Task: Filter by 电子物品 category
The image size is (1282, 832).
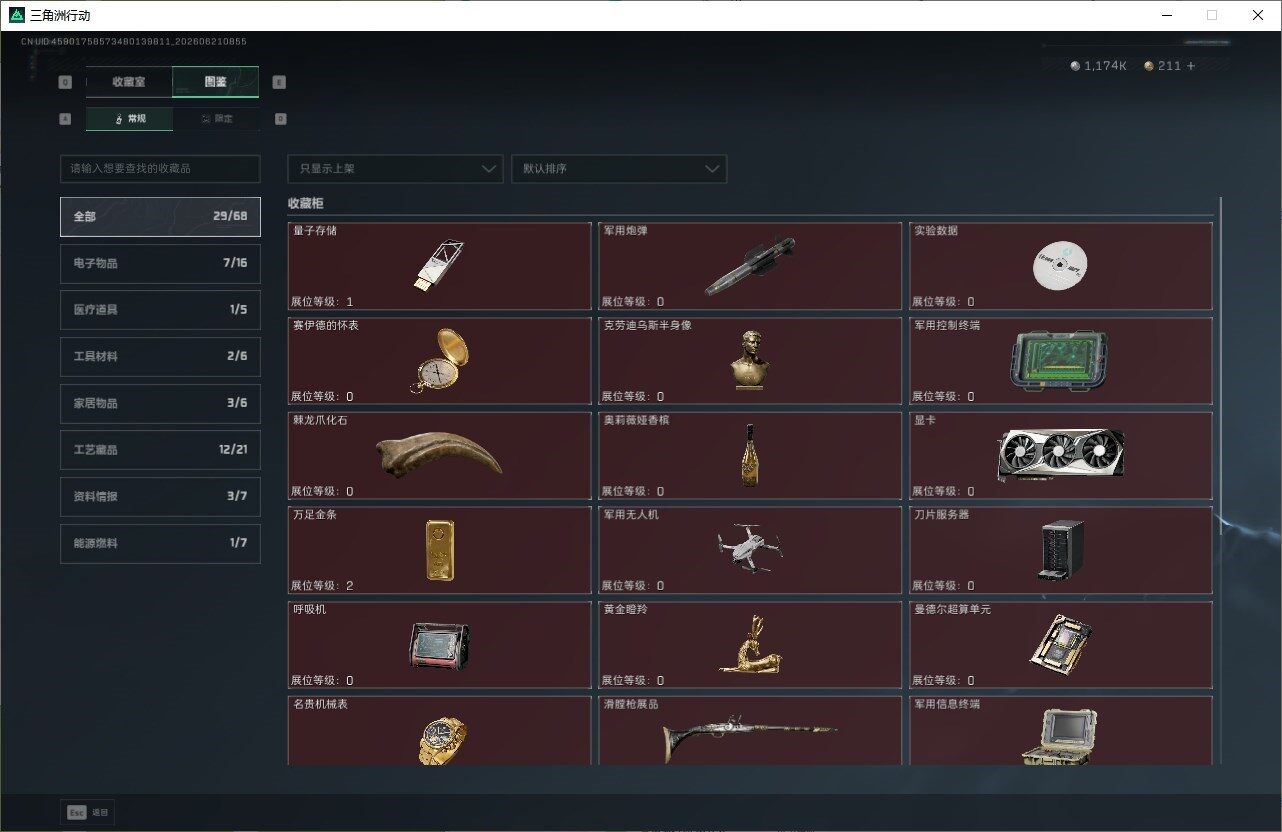Action: click(x=160, y=263)
